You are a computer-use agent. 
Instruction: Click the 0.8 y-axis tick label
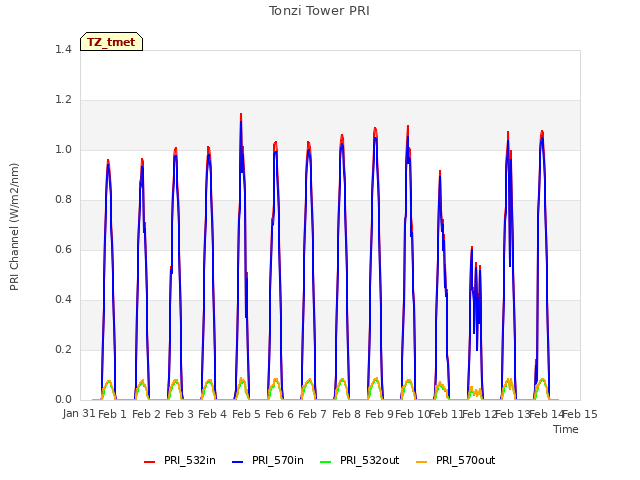coord(63,200)
